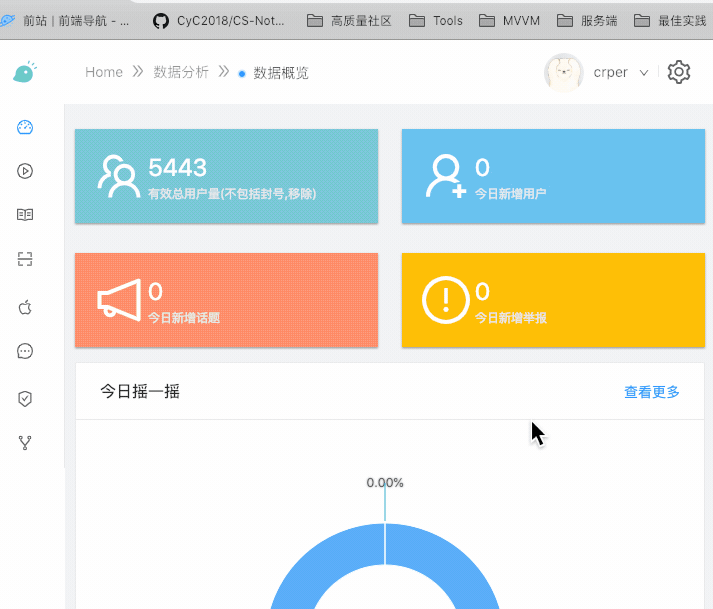Open the open-book sidebar icon
This screenshot has width=713, height=609.
pyautogui.click(x=25, y=215)
